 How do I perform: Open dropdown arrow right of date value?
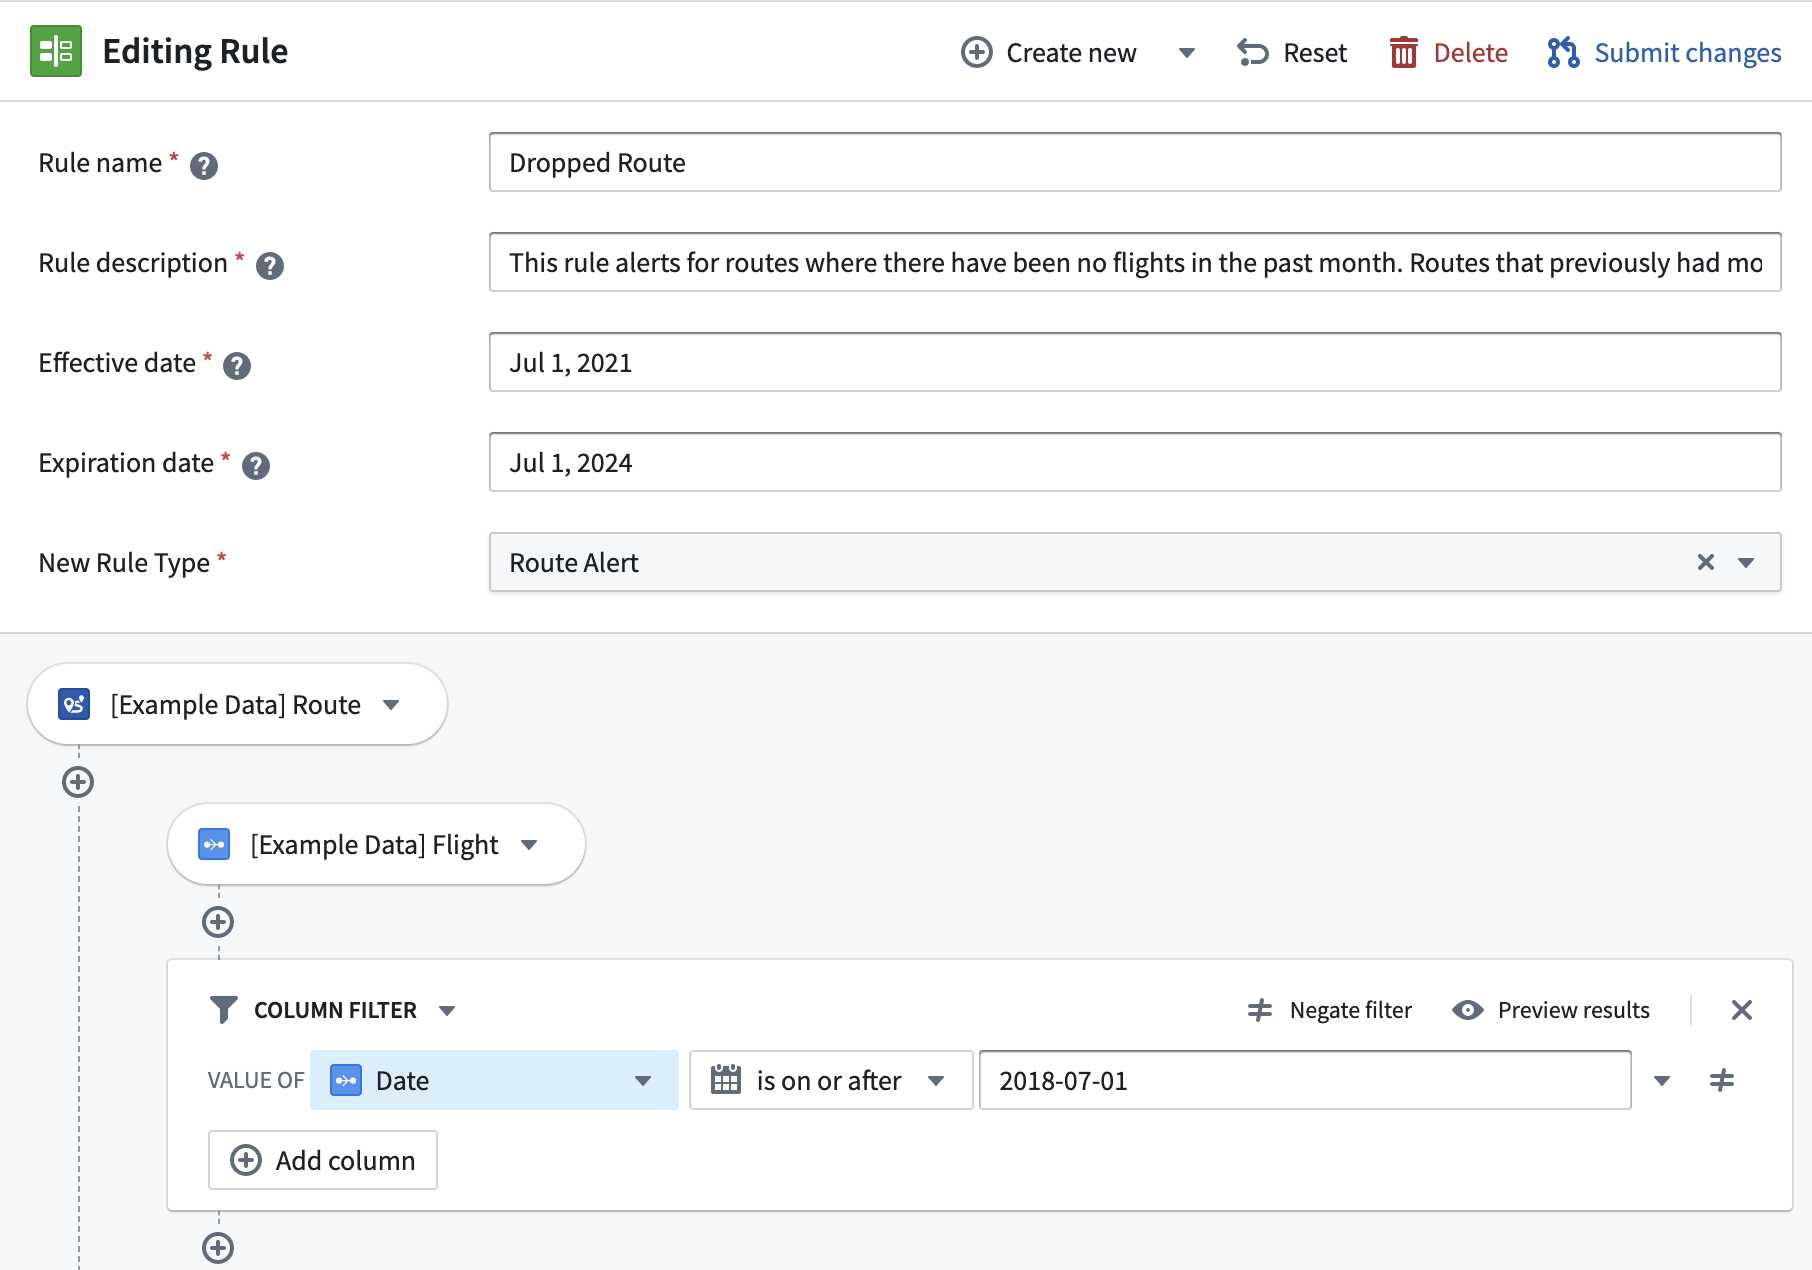point(1662,1081)
